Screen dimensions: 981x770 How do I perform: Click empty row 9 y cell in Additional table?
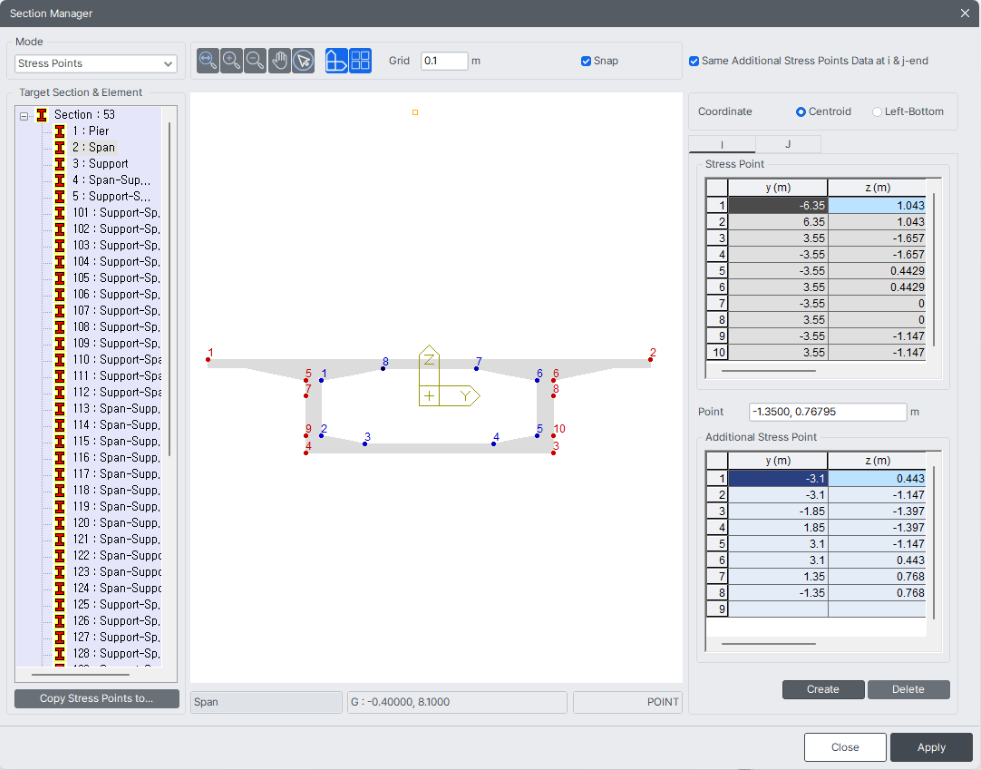[x=778, y=609]
